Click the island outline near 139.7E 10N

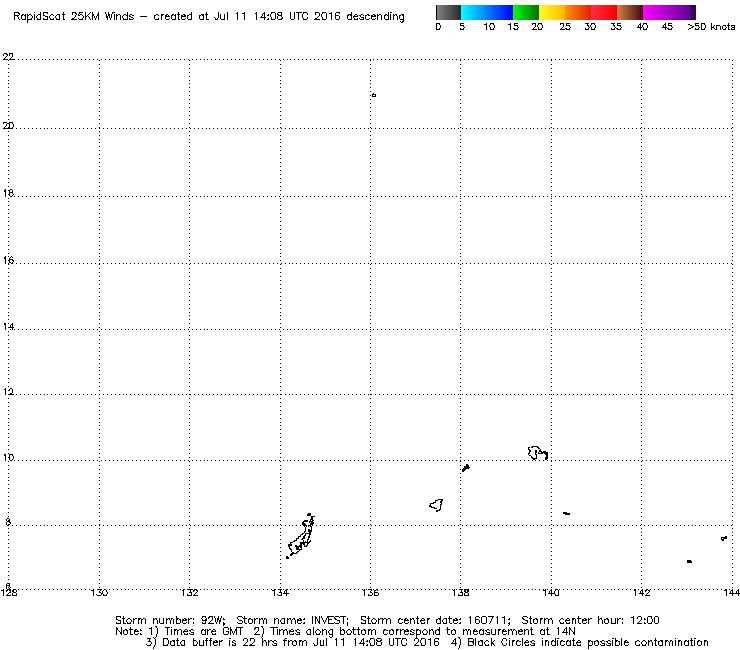point(538,453)
